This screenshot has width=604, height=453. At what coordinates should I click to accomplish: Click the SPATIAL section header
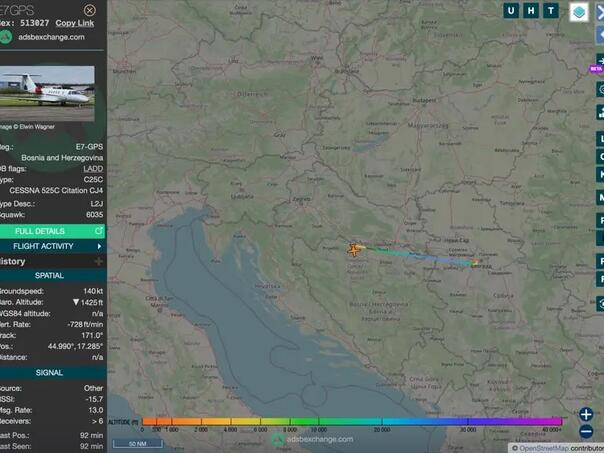[49, 275]
